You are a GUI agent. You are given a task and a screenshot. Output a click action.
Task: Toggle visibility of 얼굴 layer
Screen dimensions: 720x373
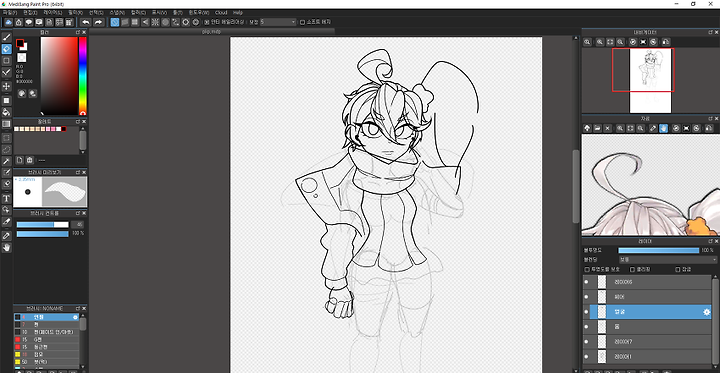(586, 312)
